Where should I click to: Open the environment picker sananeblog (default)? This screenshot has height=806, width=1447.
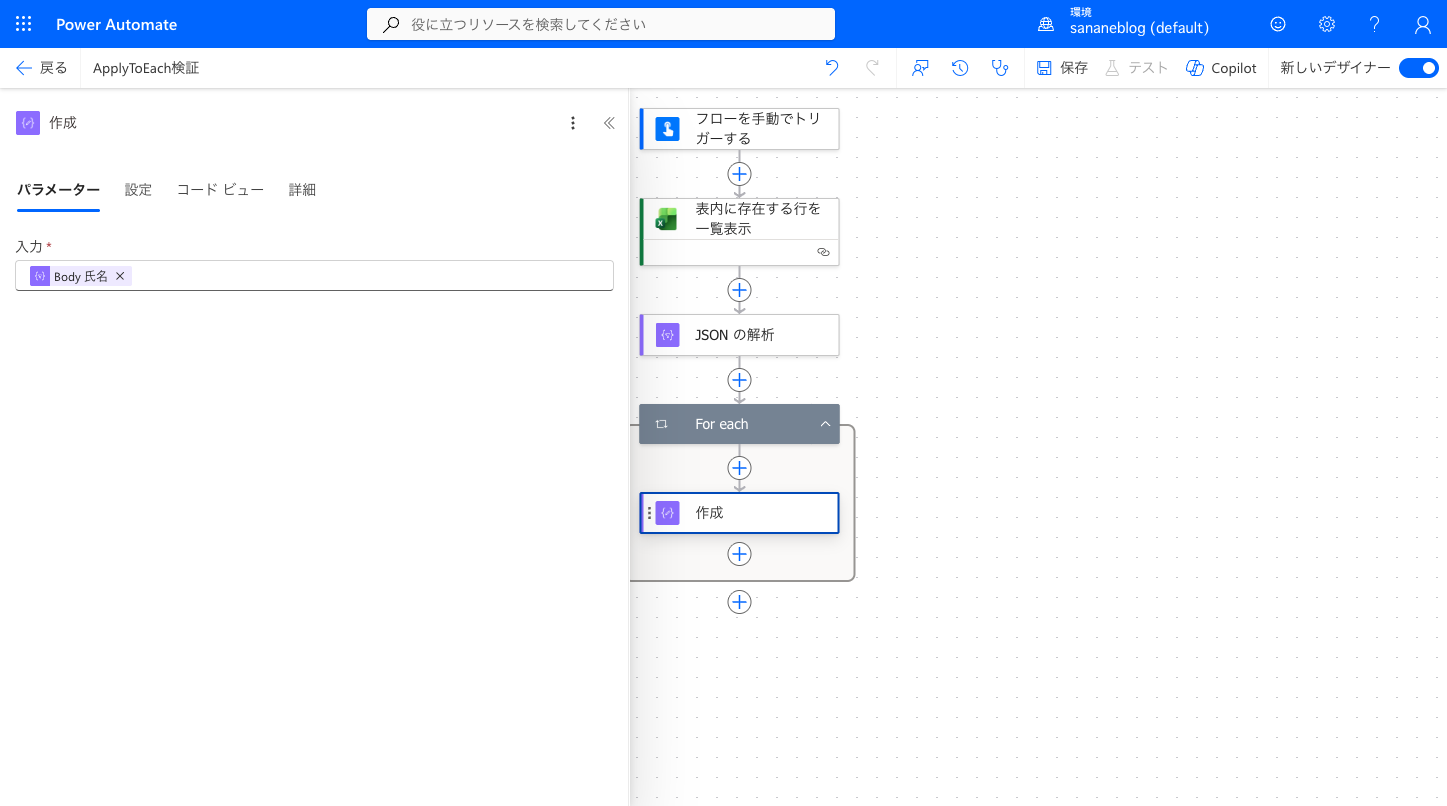pyautogui.click(x=1139, y=28)
